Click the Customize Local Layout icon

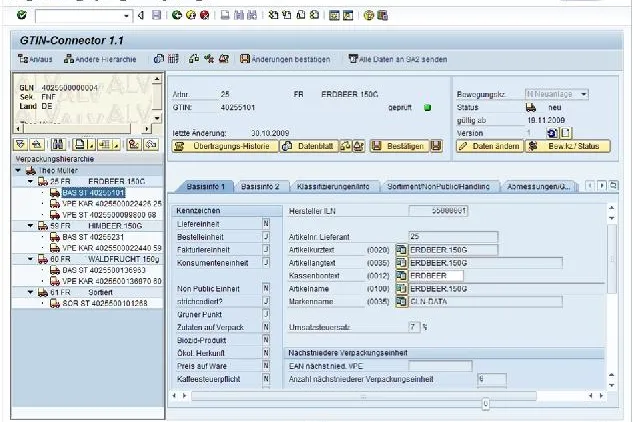click(382, 15)
